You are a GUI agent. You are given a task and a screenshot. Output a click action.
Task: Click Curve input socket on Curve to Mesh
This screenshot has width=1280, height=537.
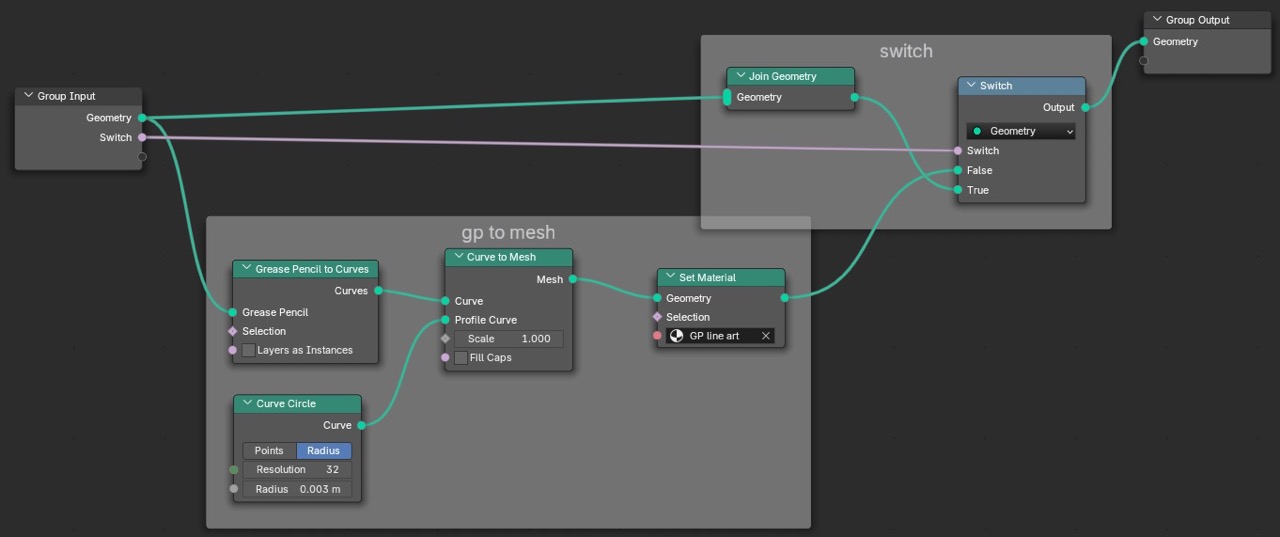pos(445,301)
